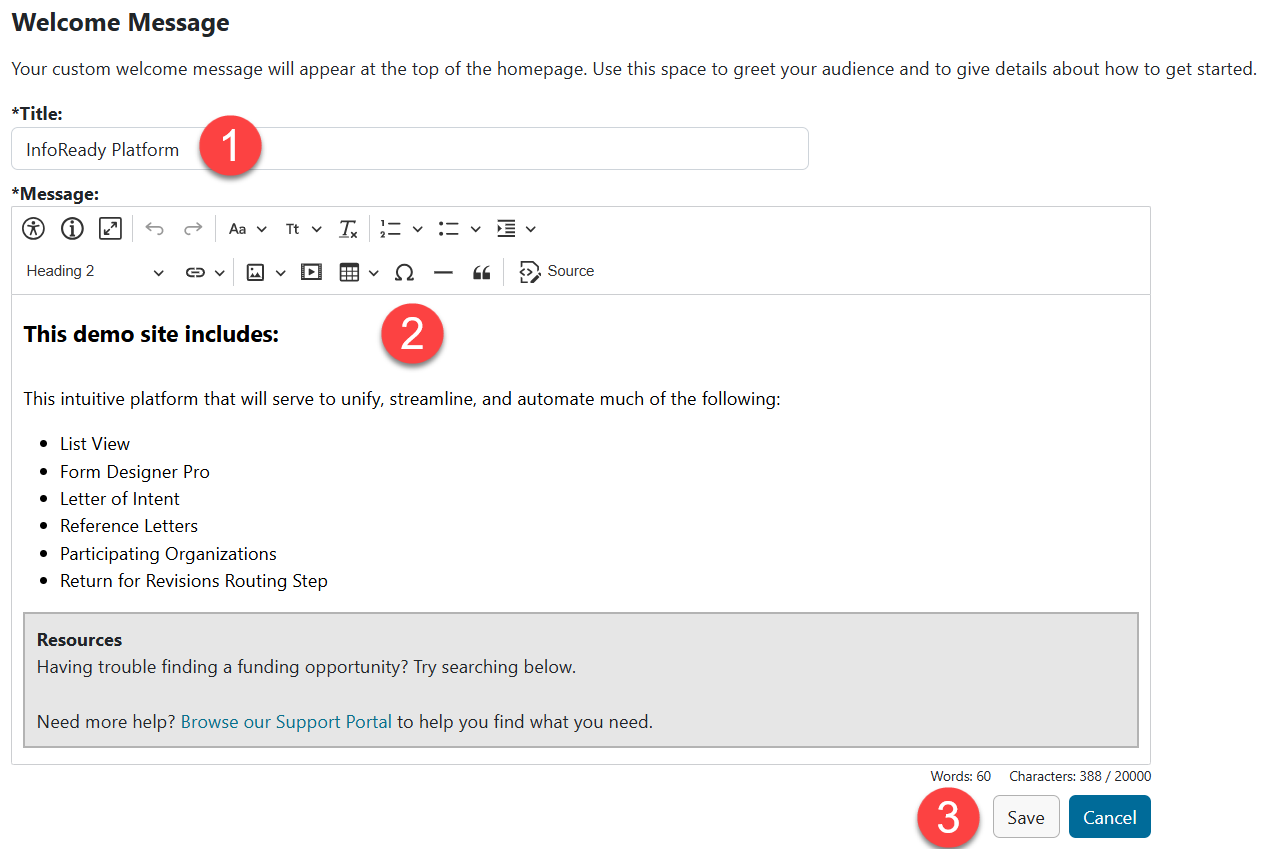Viewport: 1262px width, 849px height.
Task: Insert a special character (omega)
Action: pyautogui.click(x=404, y=272)
